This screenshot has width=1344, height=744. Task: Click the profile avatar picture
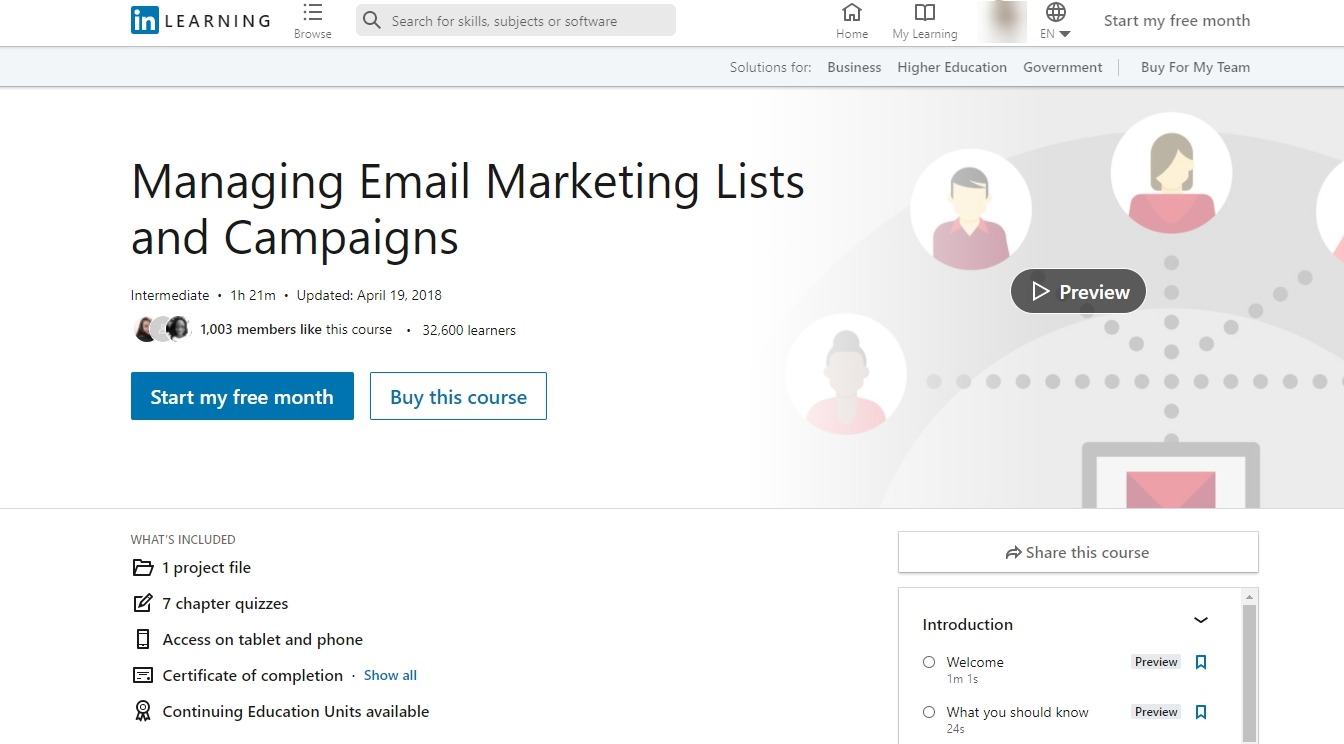tap(1002, 21)
